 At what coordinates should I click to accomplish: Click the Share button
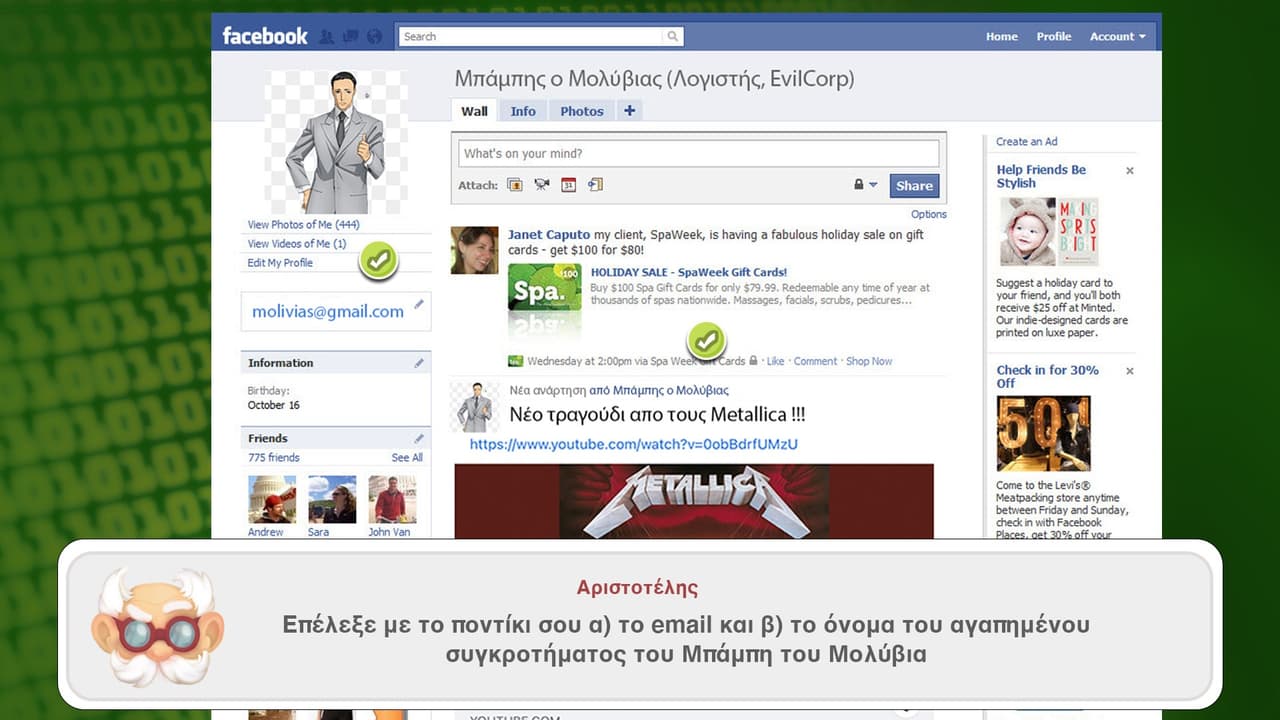pyautogui.click(x=914, y=185)
